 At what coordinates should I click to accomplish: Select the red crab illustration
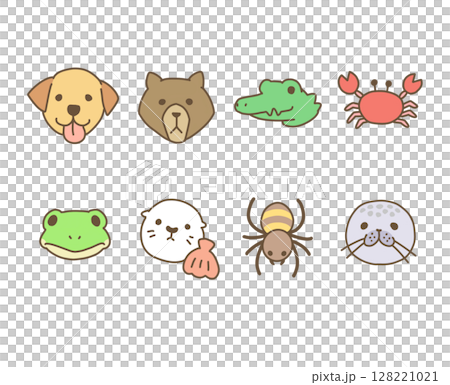[380, 100]
